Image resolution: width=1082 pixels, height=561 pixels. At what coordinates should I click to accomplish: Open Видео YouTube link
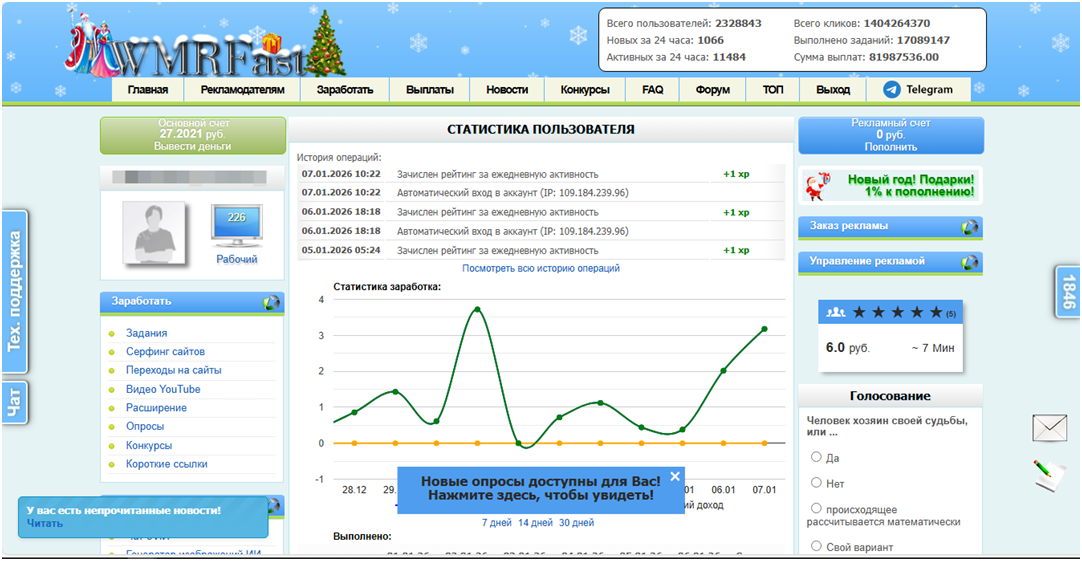(x=163, y=389)
